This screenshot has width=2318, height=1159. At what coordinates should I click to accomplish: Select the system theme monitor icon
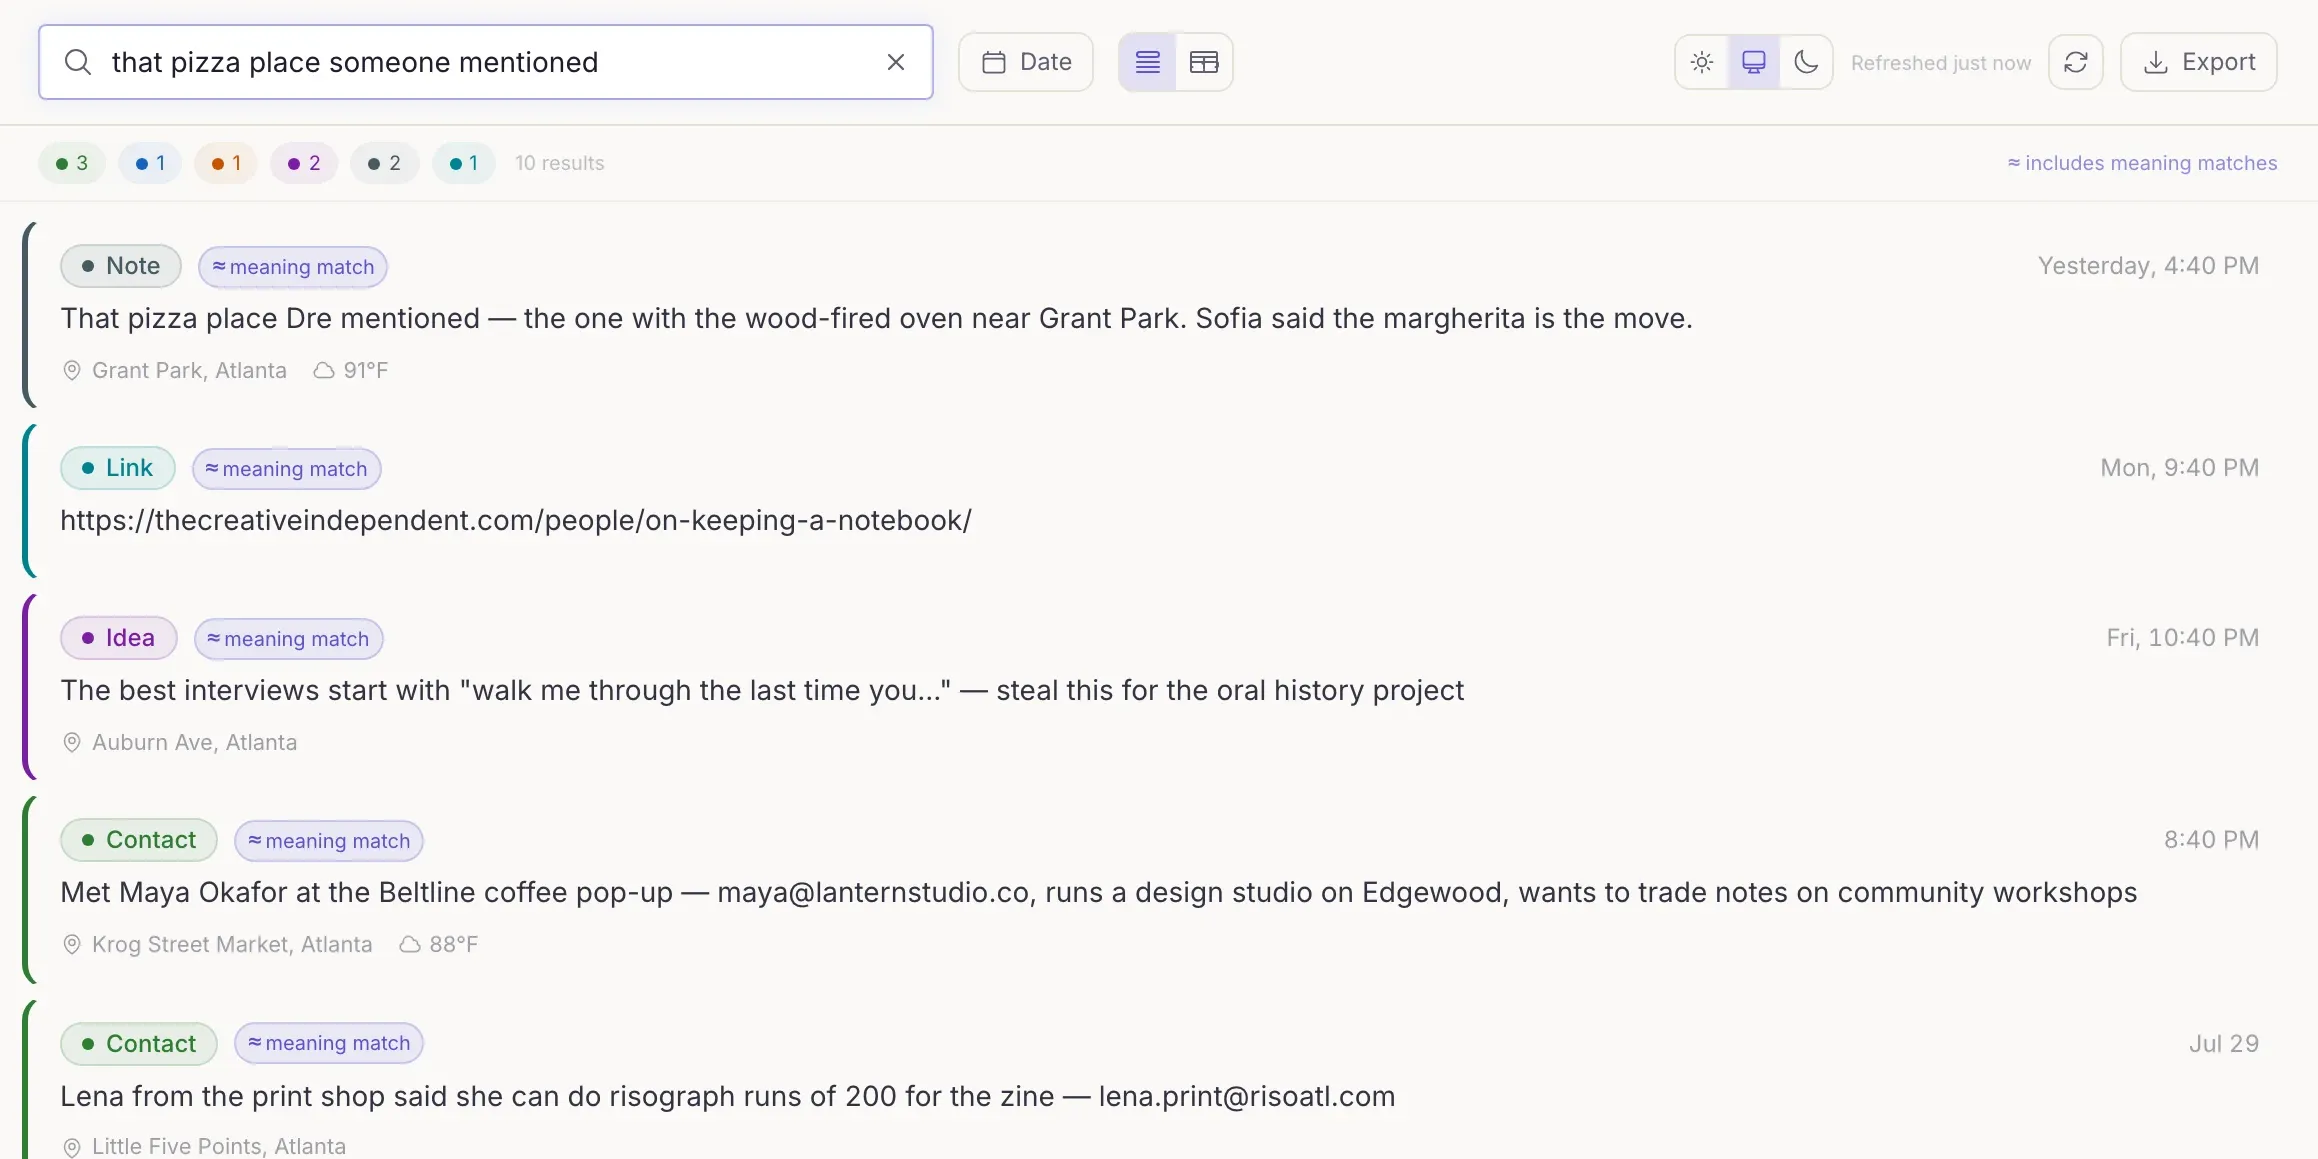pos(1754,62)
